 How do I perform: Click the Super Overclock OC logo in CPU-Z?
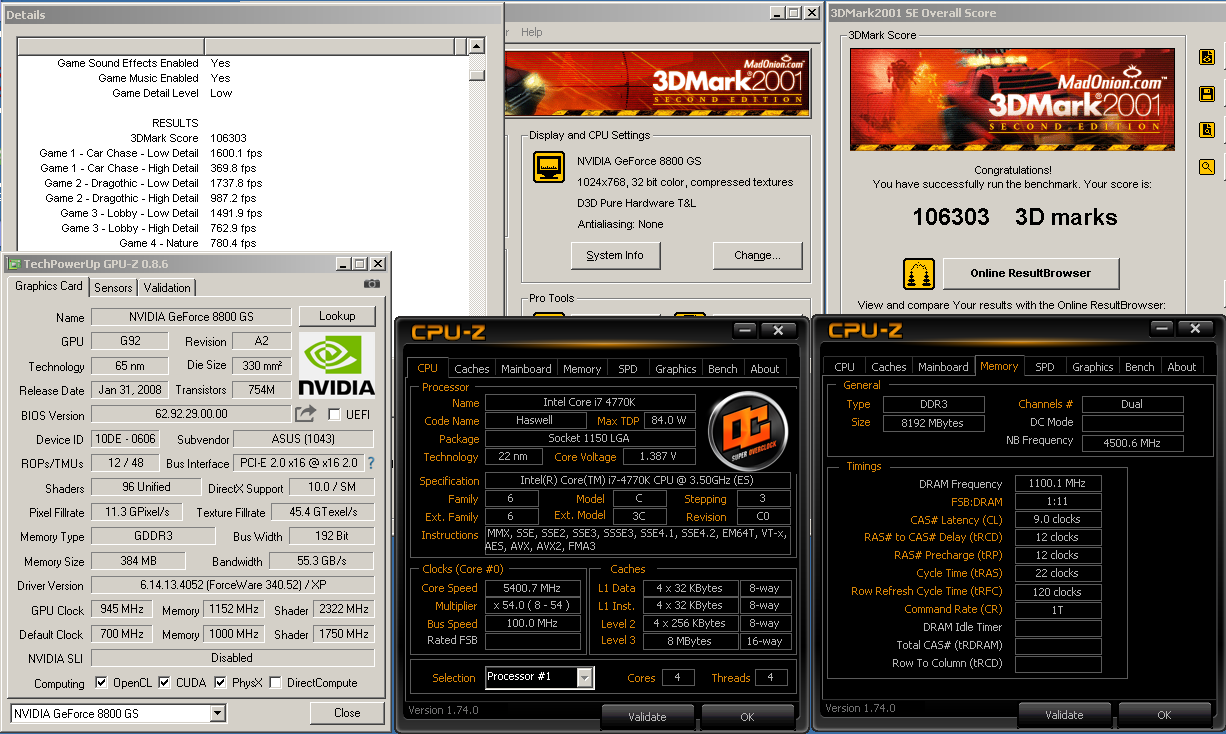tap(749, 430)
